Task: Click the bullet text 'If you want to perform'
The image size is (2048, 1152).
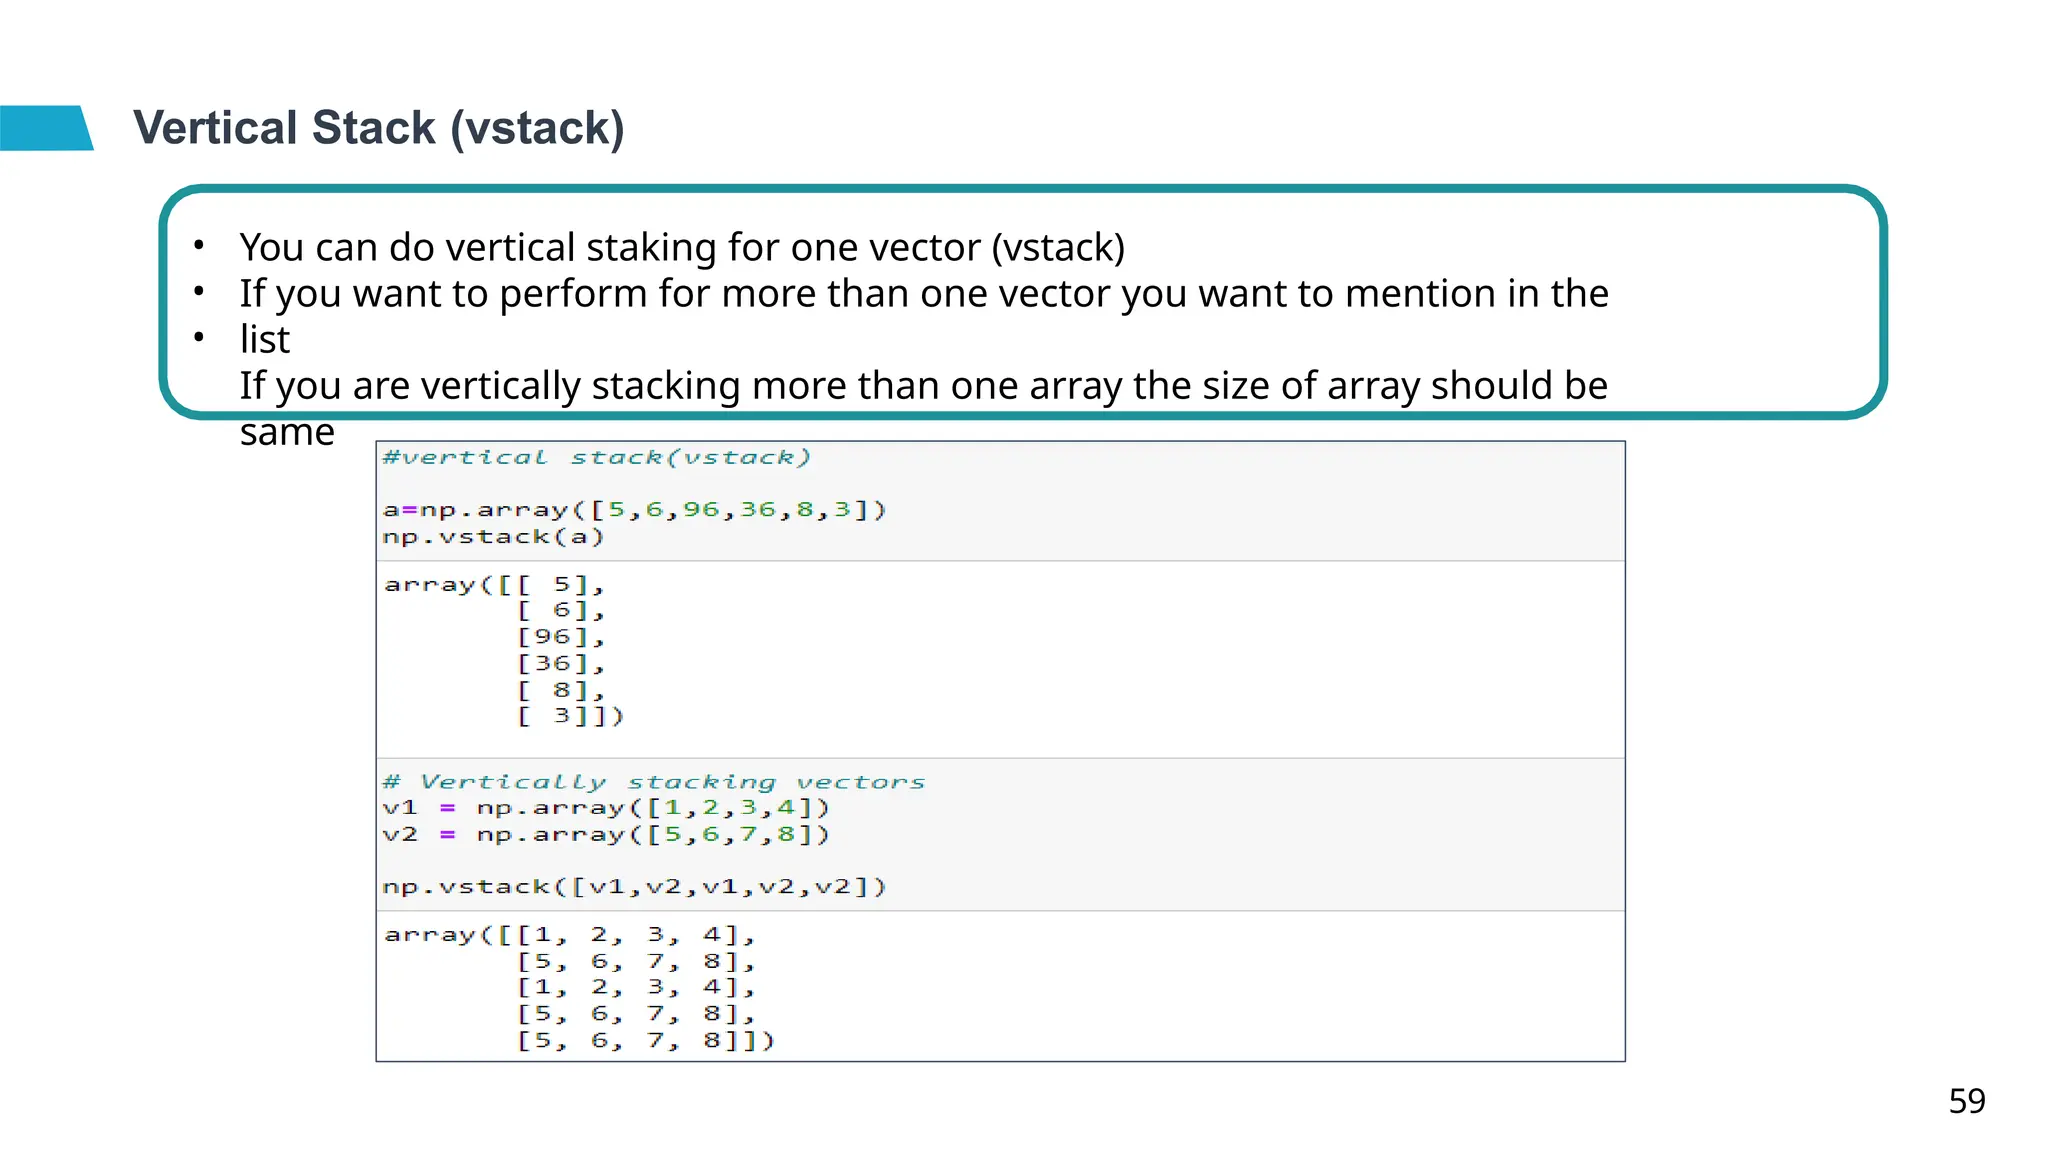Action: click(x=923, y=294)
